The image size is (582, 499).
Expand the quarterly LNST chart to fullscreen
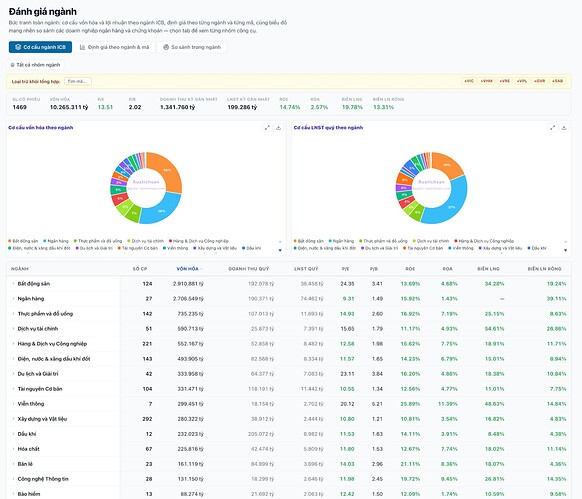552,128
